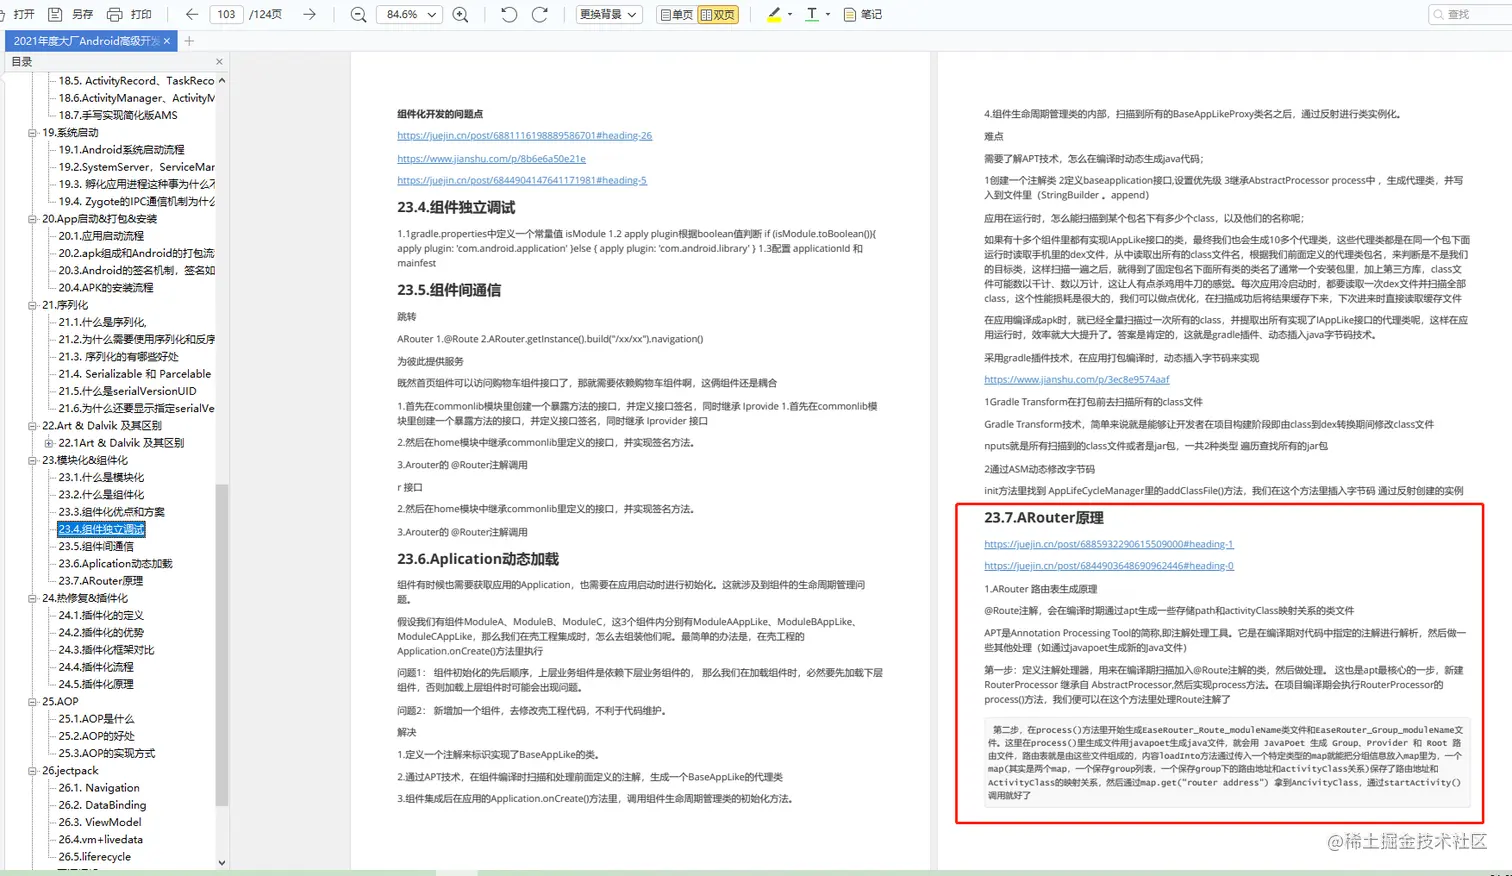Image resolution: width=1512 pixels, height=876 pixels.
Task: Collapse the 20.App启动&打包&安装 node
Action: pyautogui.click(x=33, y=219)
